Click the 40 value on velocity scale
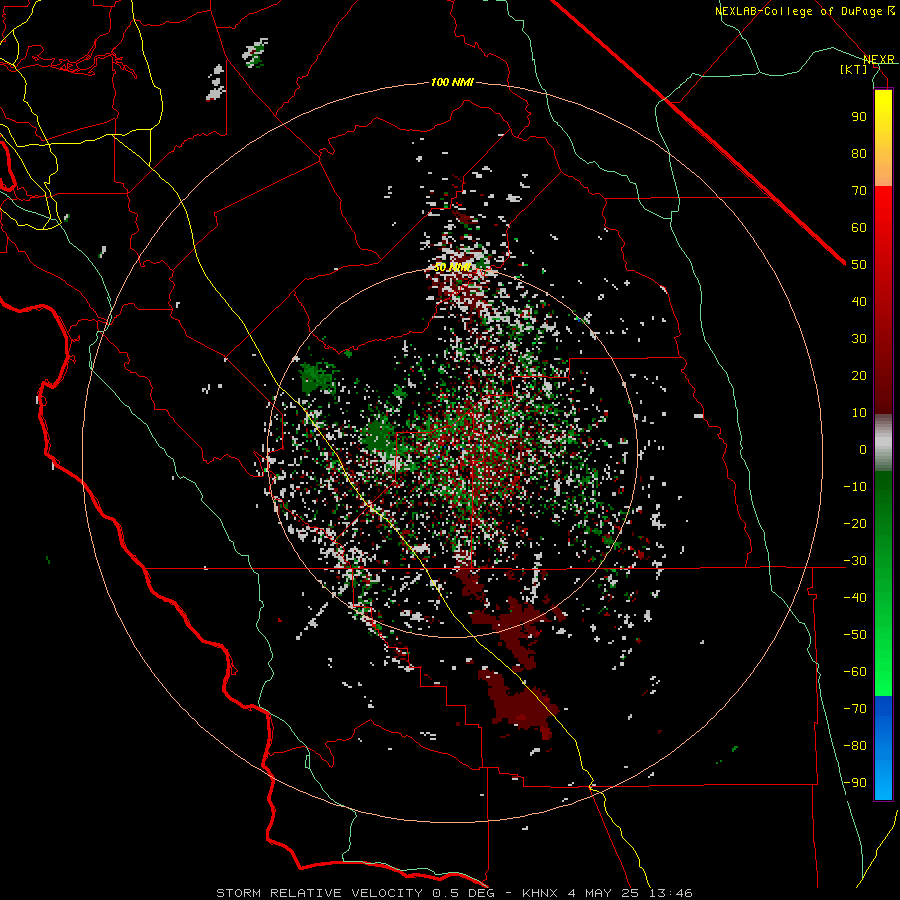The image size is (900, 900). [x=859, y=301]
